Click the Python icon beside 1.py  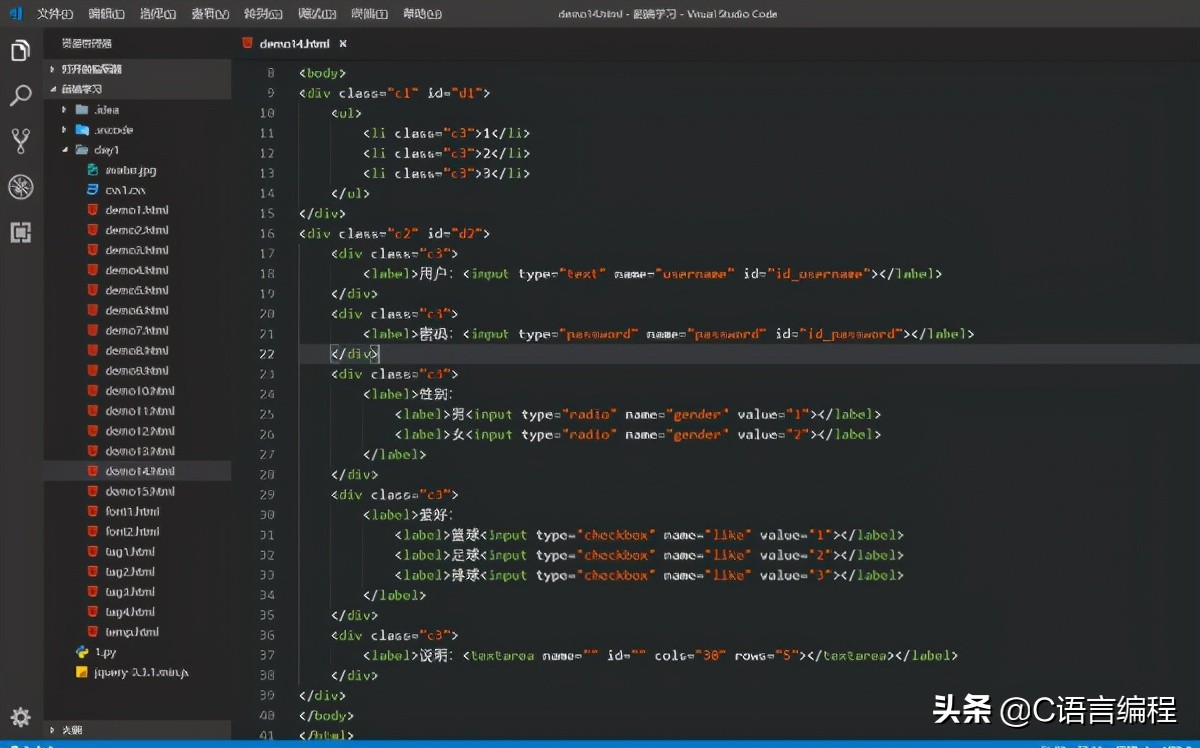[x=82, y=652]
